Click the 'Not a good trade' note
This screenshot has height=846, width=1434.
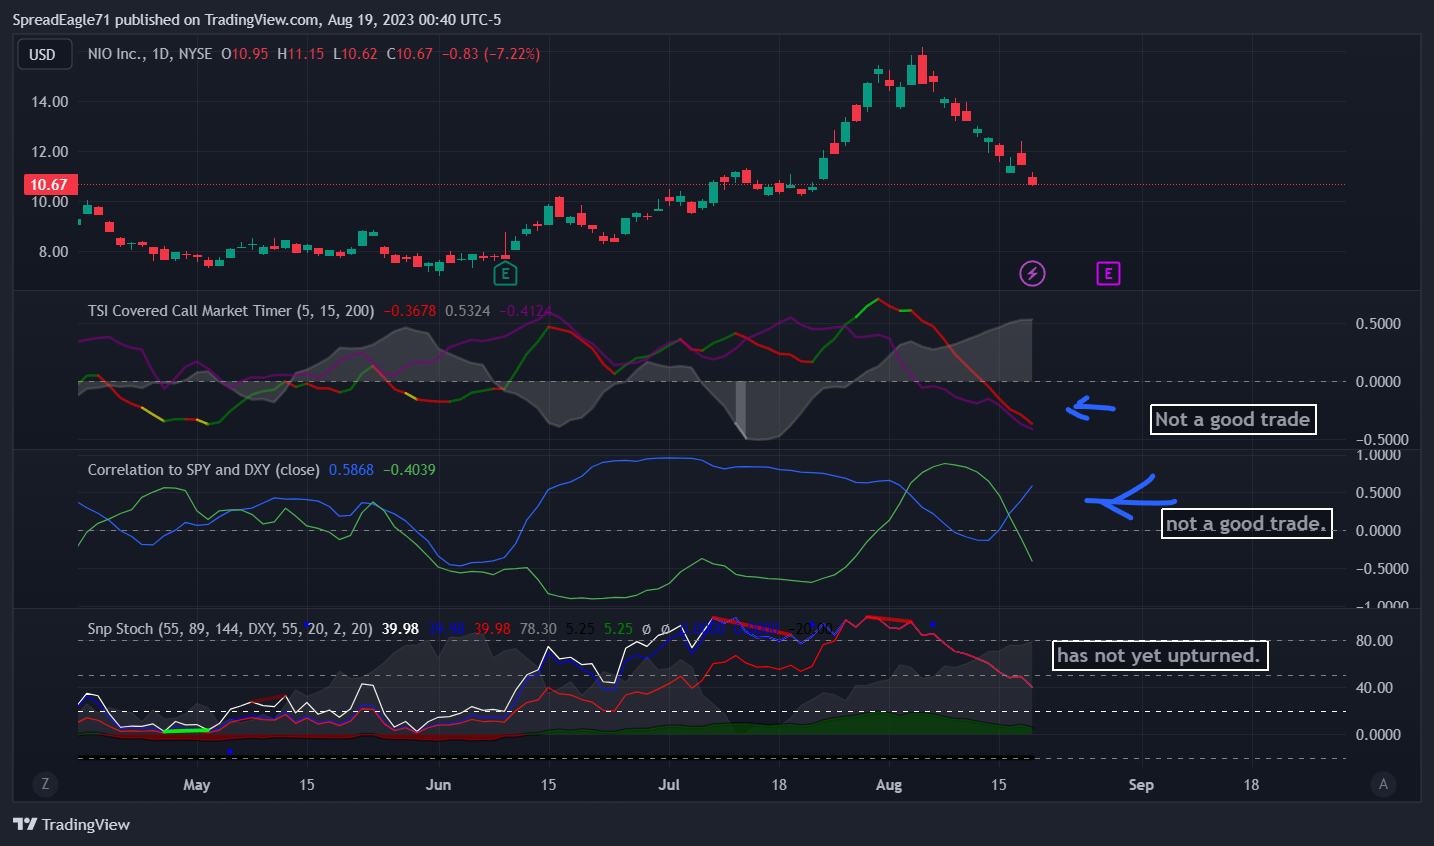(1233, 420)
